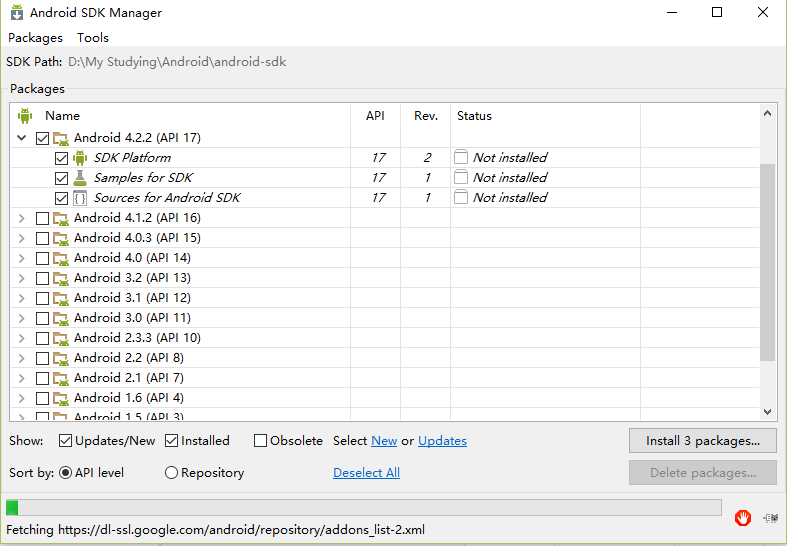The image size is (787, 546).
Task: Uncheck the Samples for SDK checkbox
Action: click(x=61, y=178)
